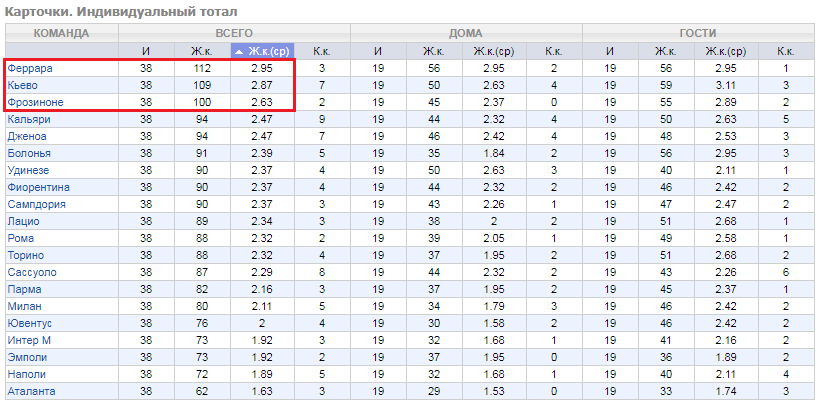
Task: Select Милан's overall average value 2.11
Action: tap(261, 306)
